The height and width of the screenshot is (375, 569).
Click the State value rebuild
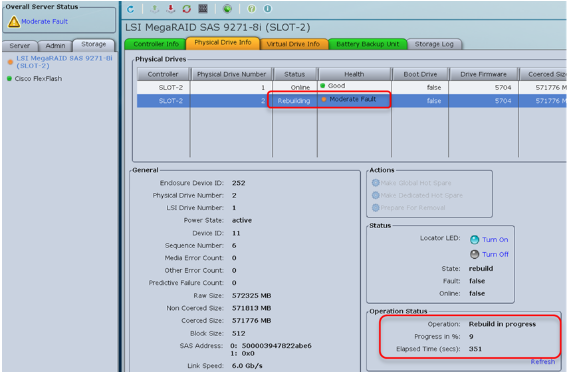[481, 269]
